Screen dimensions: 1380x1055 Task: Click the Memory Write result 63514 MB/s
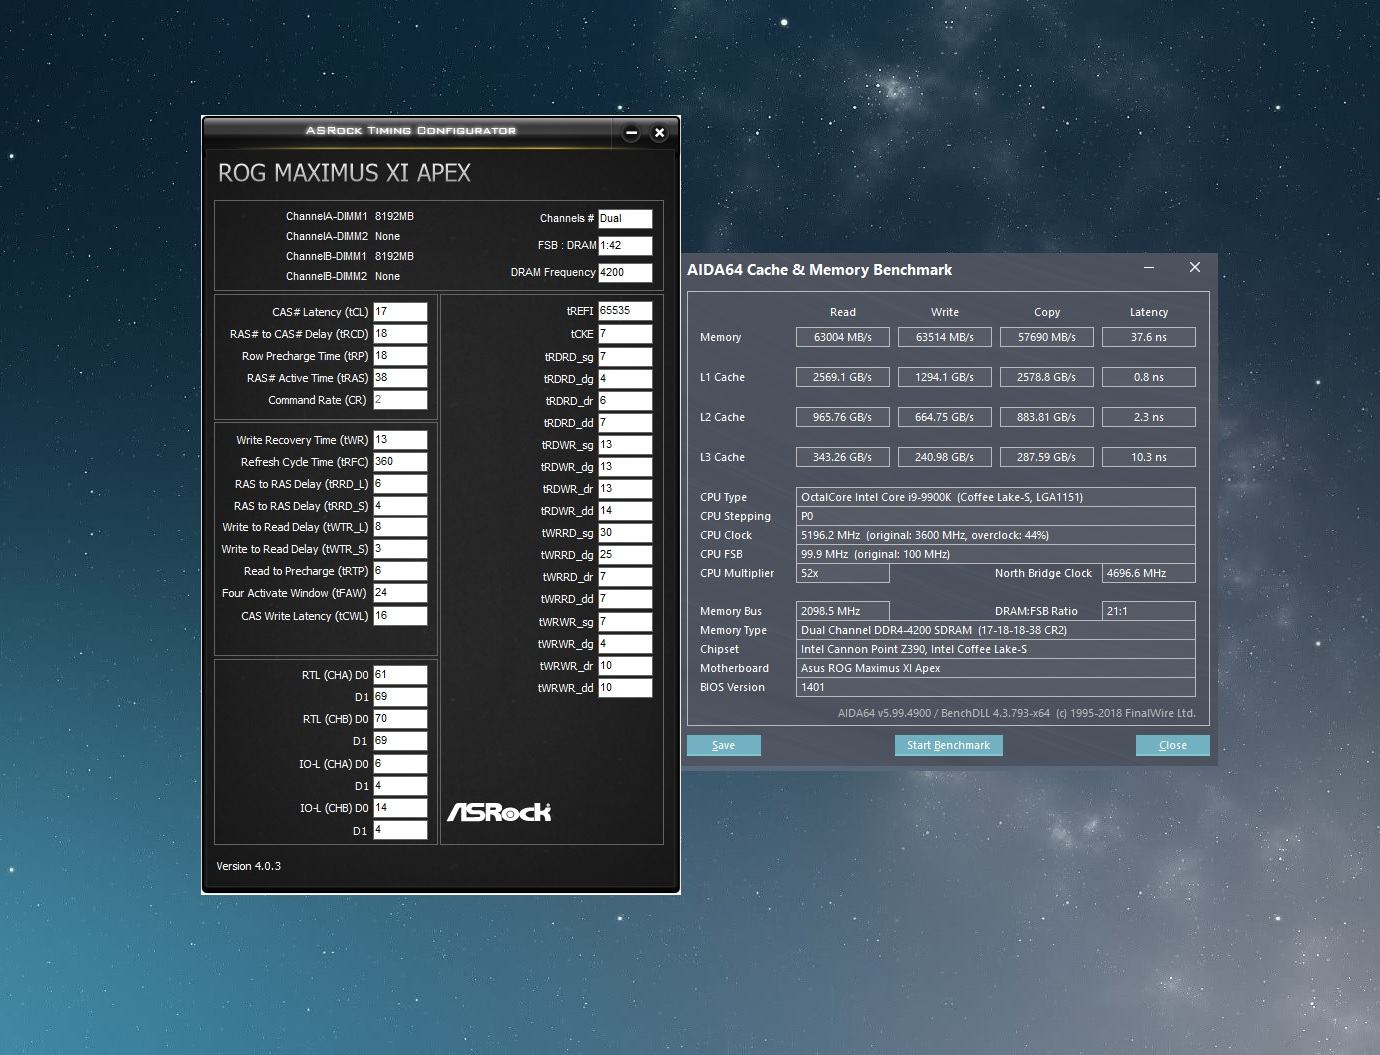pos(945,337)
